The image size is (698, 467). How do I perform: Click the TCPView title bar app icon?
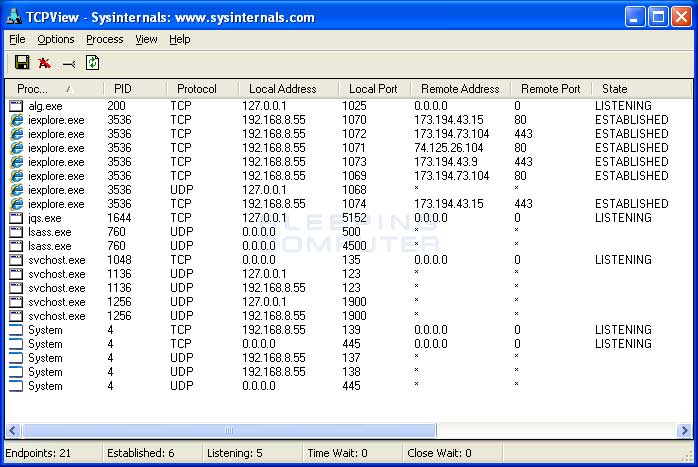pyautogui.click(x=14, y=16)
